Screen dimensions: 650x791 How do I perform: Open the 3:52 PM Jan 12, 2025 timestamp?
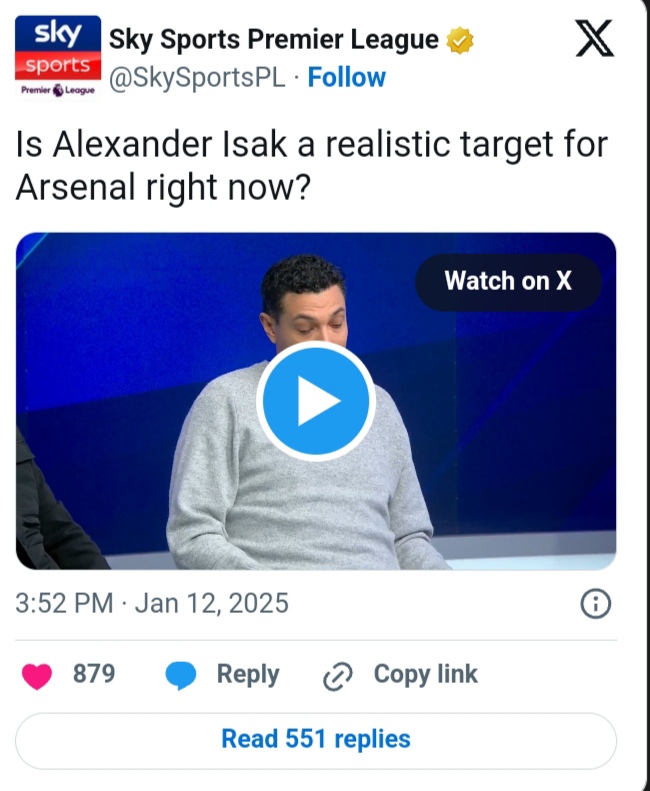click(152, 603)
